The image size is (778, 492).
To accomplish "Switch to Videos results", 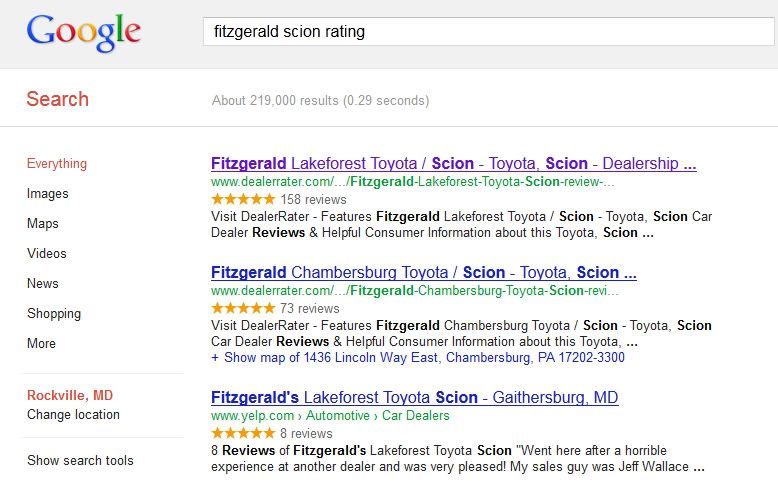I will pyautogui.click(x=47, y=254).
